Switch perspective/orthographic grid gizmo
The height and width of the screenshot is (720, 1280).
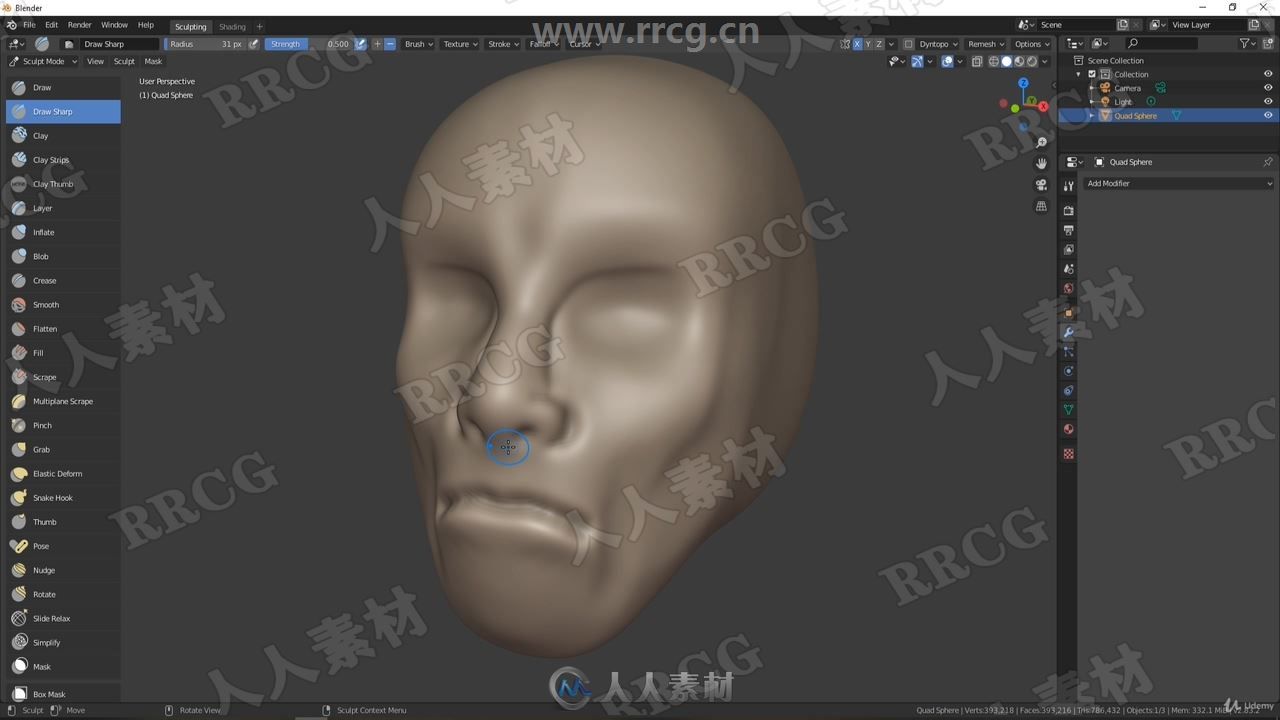point(1041,207)
